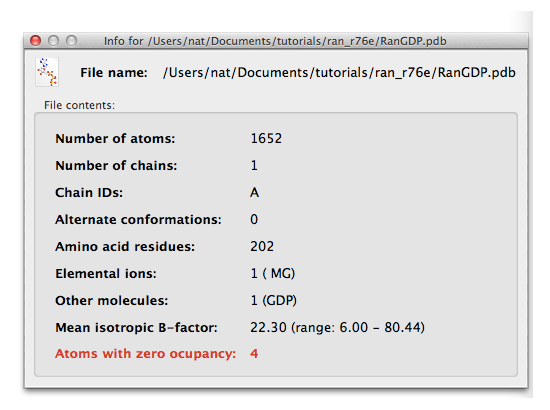This screenshot has width=550, height=410.
Task: Click the 'File contents:' heading
Action: (x=79, y=105)
